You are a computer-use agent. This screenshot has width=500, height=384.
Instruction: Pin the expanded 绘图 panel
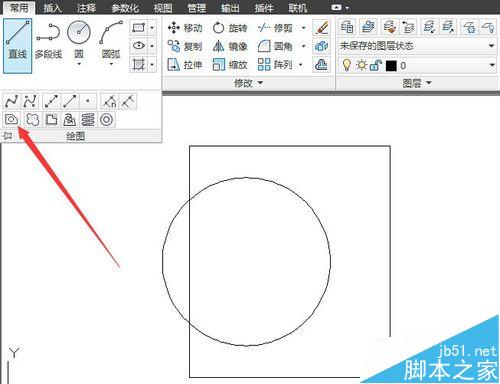(7, 136)
